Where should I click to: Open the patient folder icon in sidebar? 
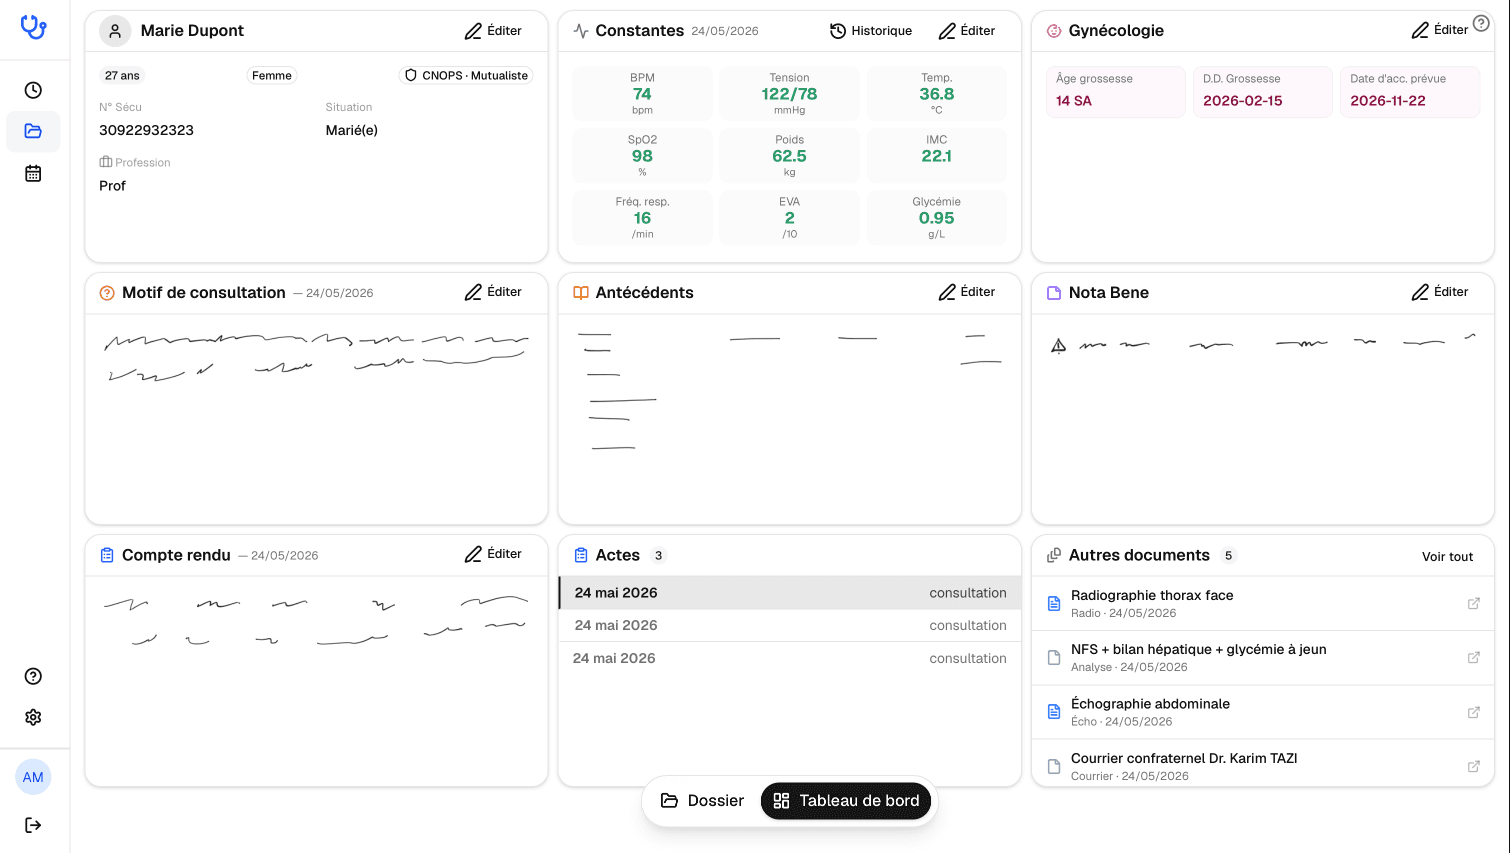point(33,131)
